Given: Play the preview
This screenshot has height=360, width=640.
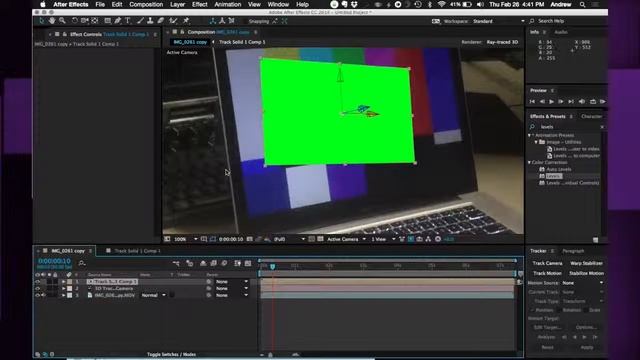Looking at the screenshot, I should coord(551,102).
